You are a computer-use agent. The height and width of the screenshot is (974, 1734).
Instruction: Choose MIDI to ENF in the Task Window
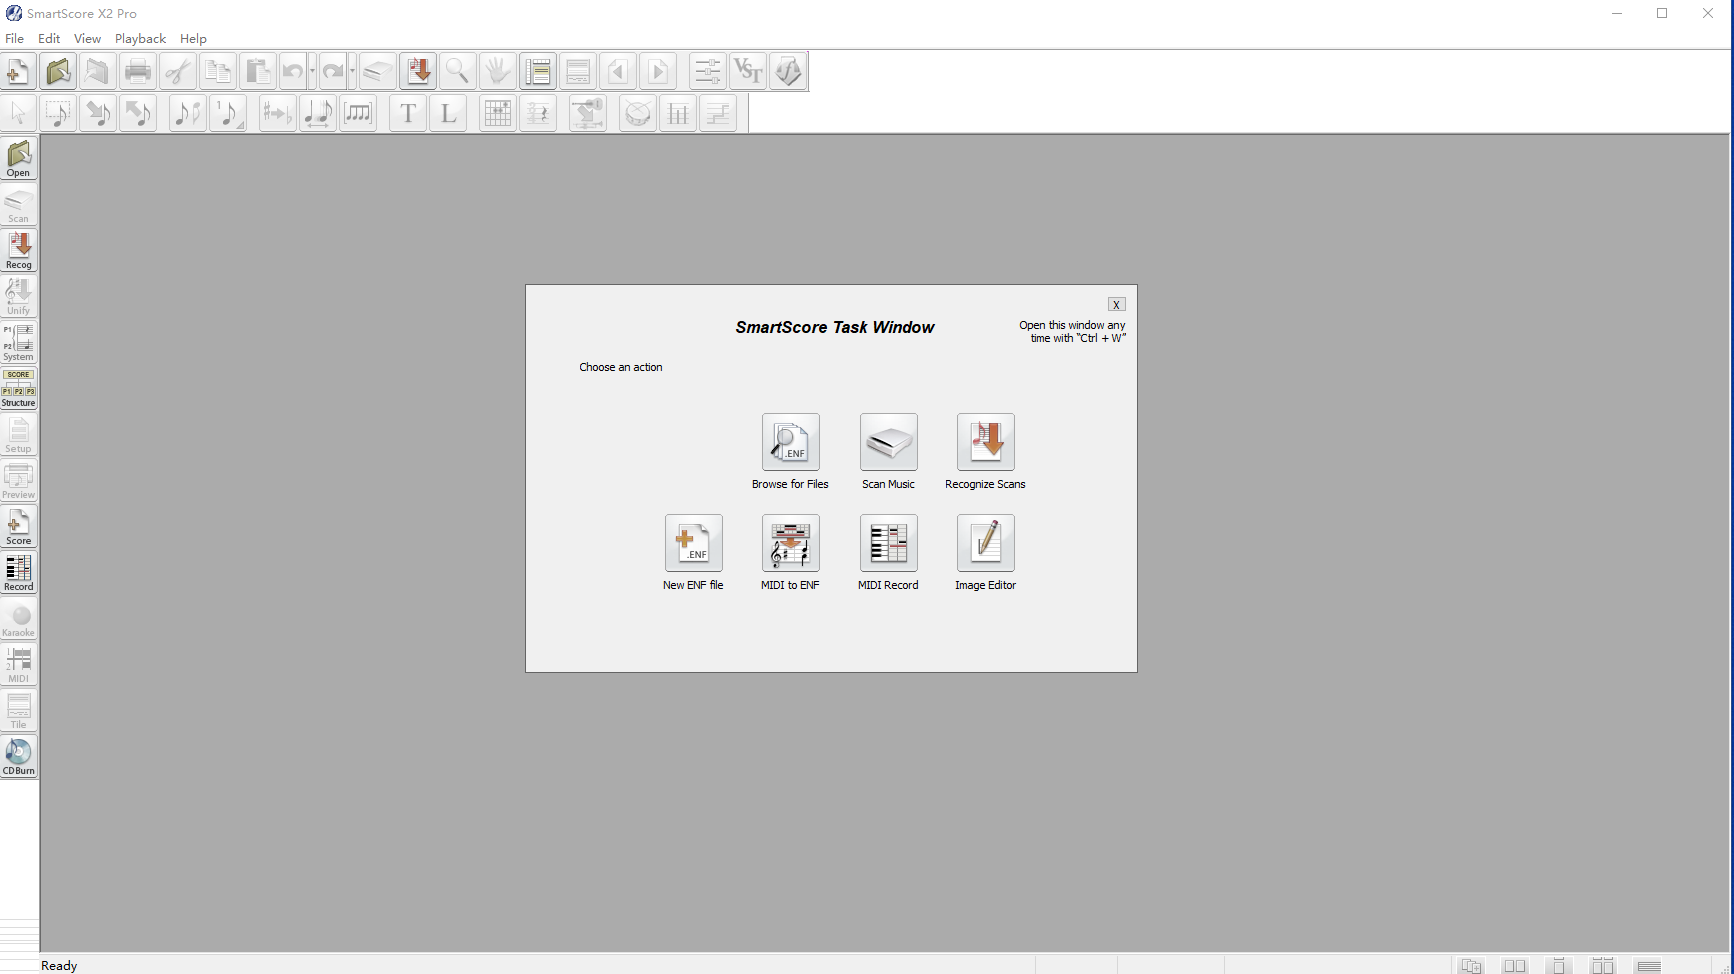click(x=791, y=543)
